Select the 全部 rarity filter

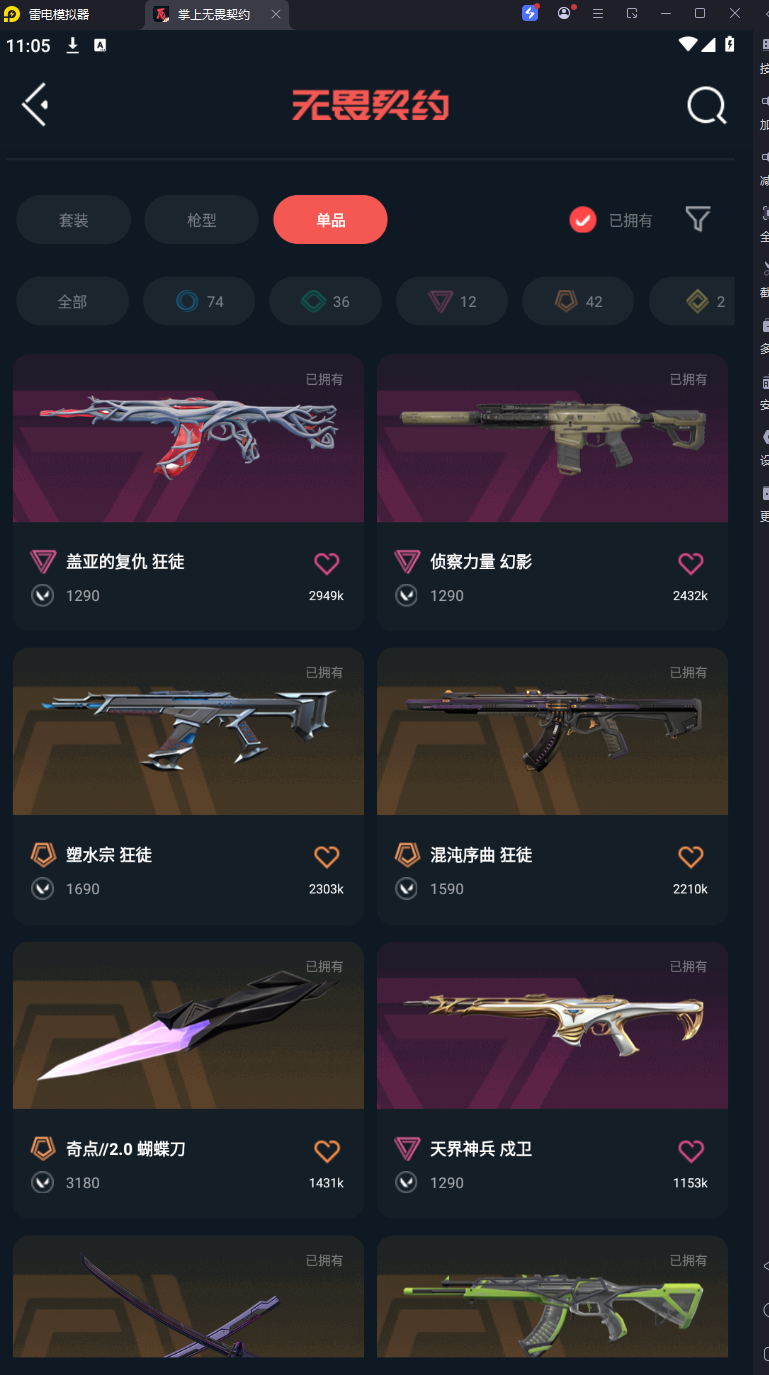tap(72, 301)
